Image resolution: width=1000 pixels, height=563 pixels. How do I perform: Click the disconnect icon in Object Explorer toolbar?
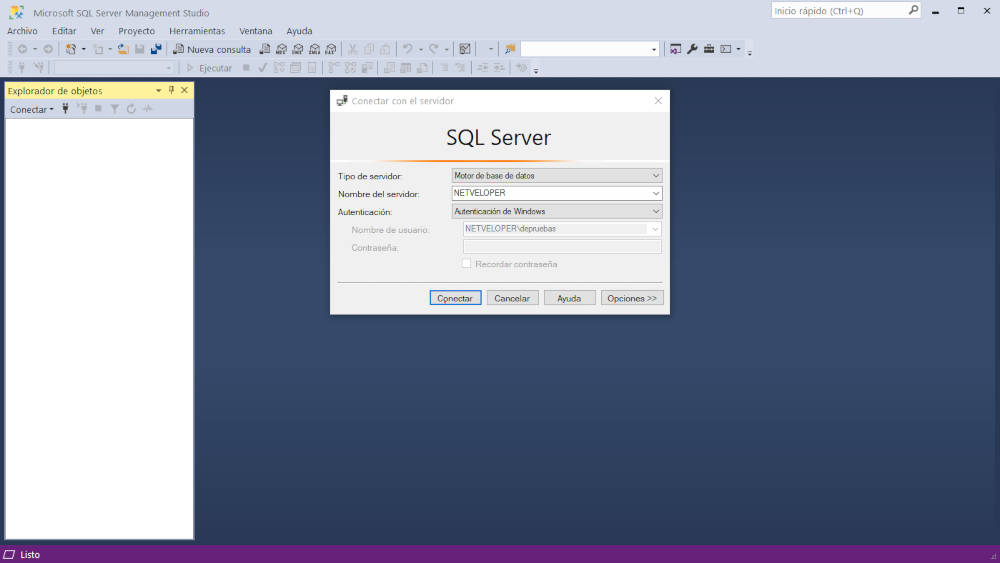pyautogui.click(x=82, y=109)
